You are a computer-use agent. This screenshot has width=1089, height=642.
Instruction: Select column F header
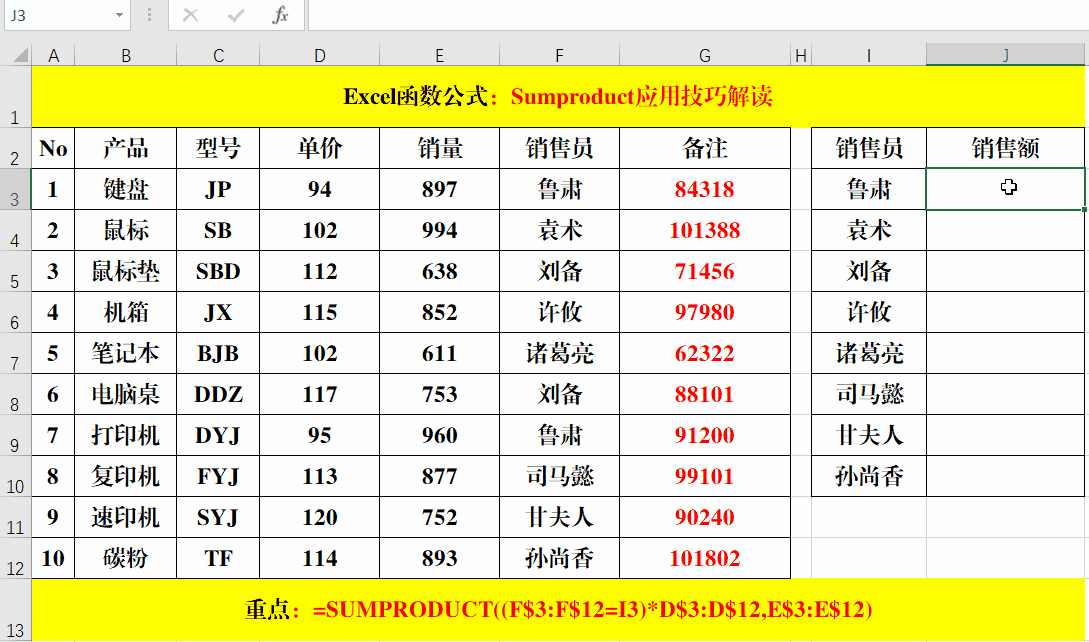pos(559,56)
